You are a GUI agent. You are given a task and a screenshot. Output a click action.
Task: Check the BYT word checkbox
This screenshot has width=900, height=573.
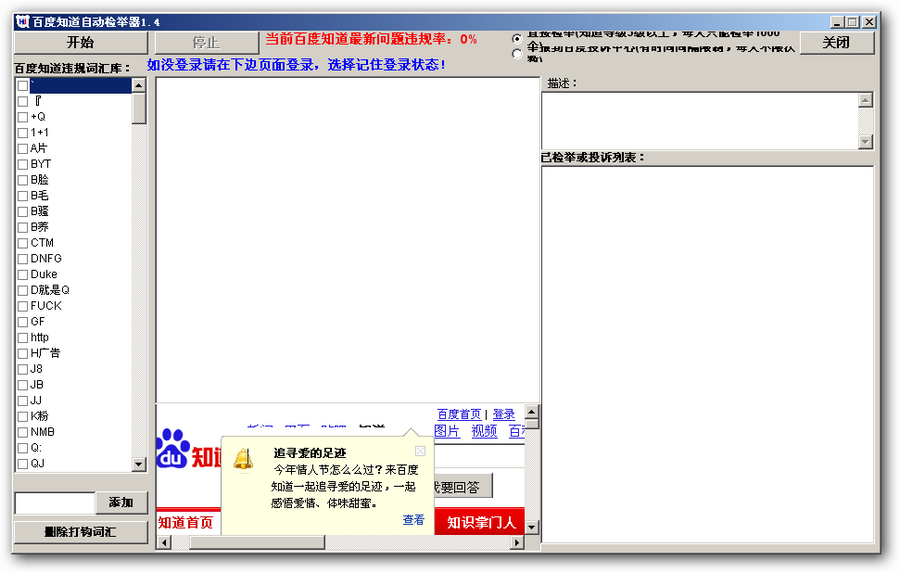(23, 164)
